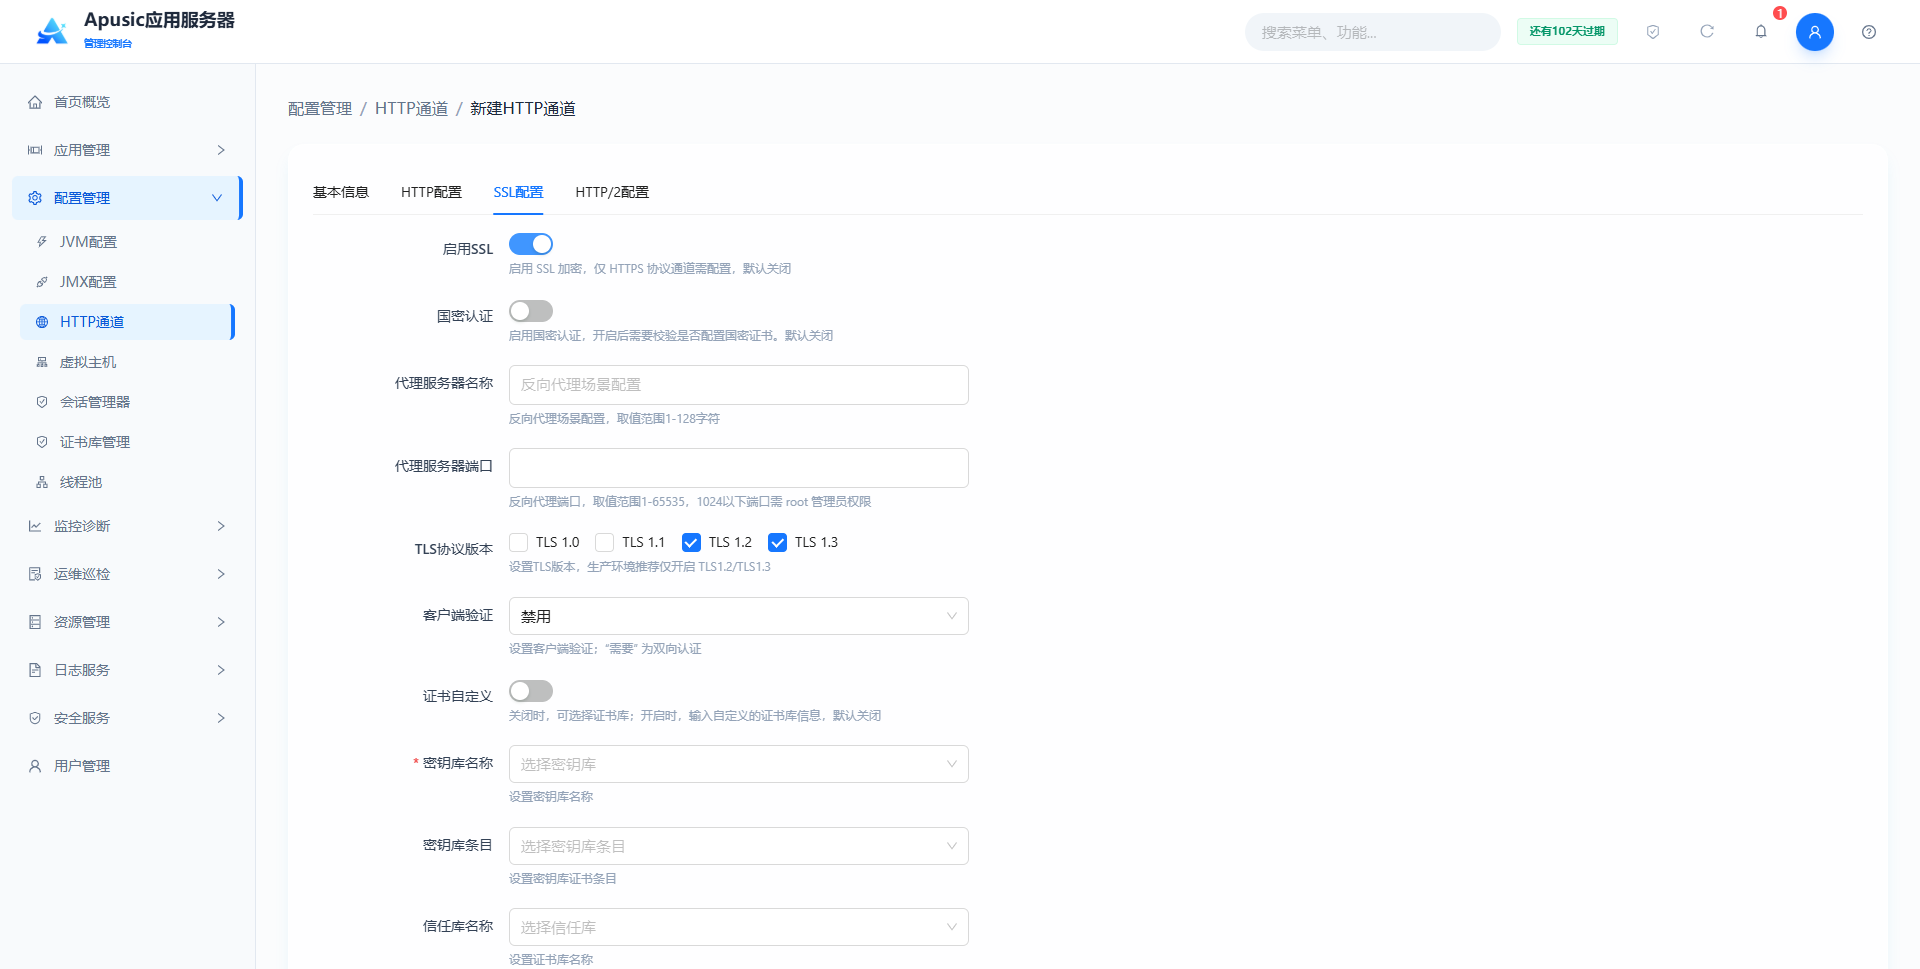Focus the 代理服务器名称 input field
Viewport: 1920px width, 969px height.
click(739, 385)
